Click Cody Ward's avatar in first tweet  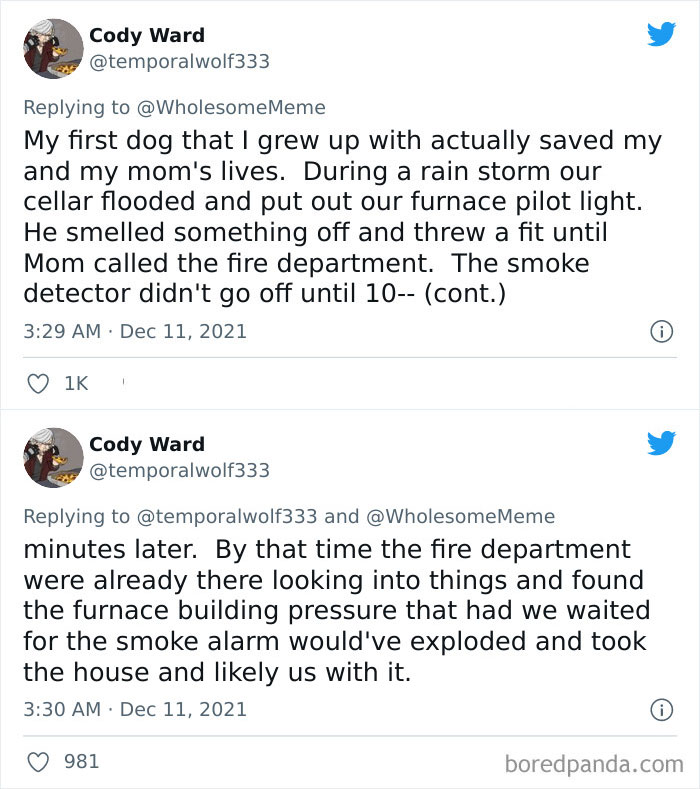tap(53, 48)
